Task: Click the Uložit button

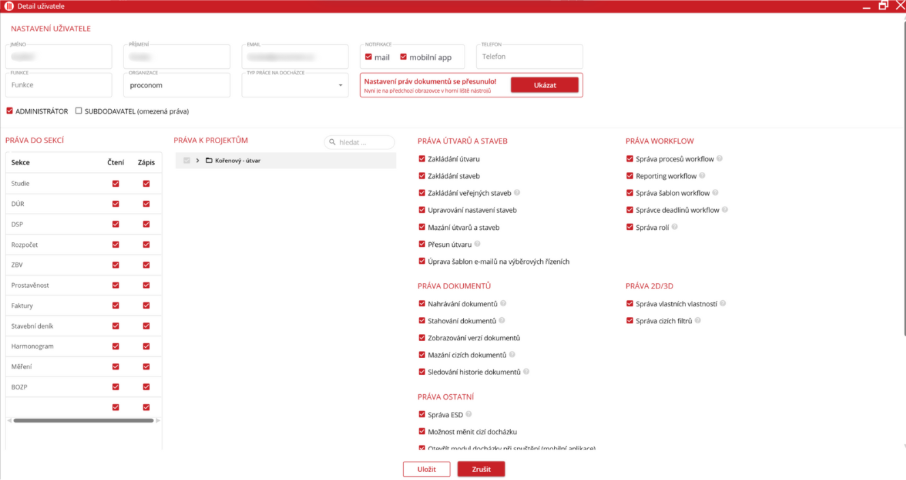Action: click(427, 469)
